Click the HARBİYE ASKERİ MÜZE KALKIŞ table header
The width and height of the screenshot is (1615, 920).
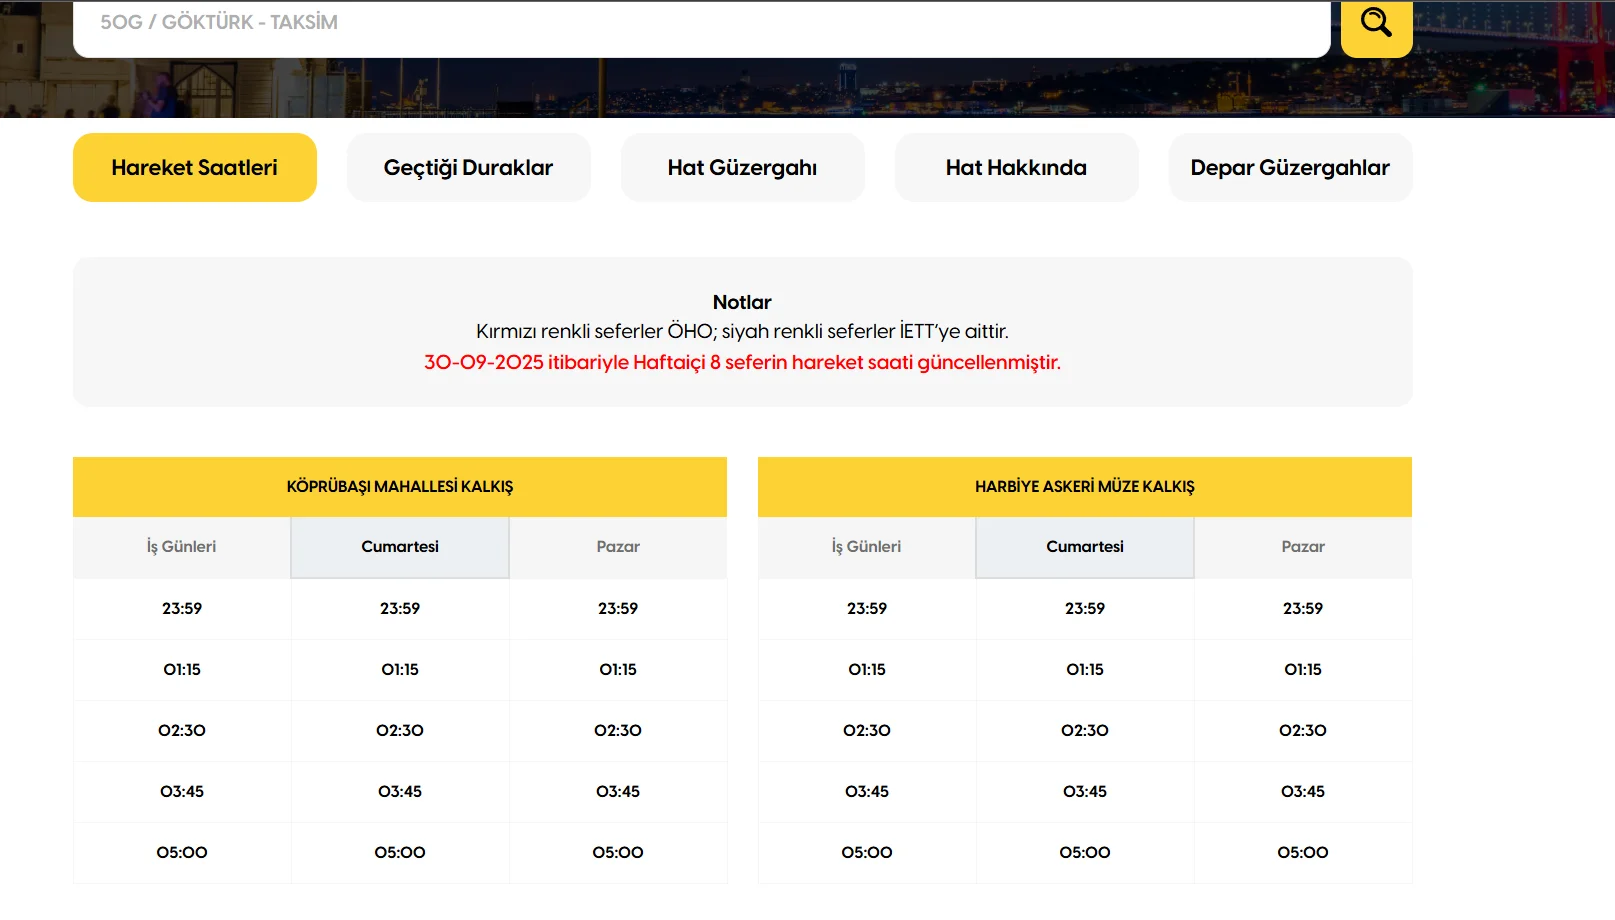(1085, 487)
